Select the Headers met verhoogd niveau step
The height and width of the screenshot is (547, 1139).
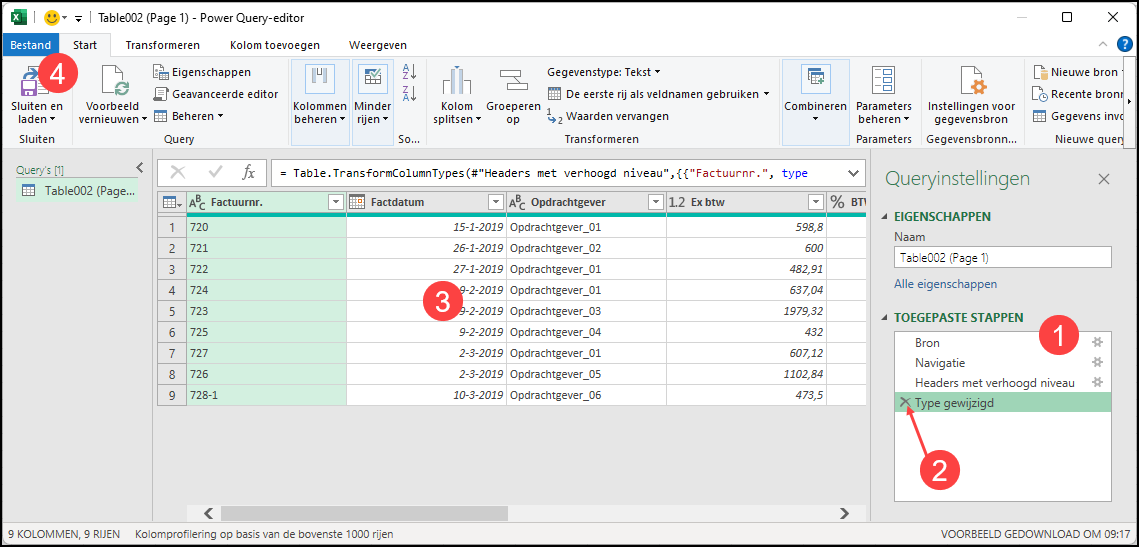pyautogui.click(x=994, y=382)
